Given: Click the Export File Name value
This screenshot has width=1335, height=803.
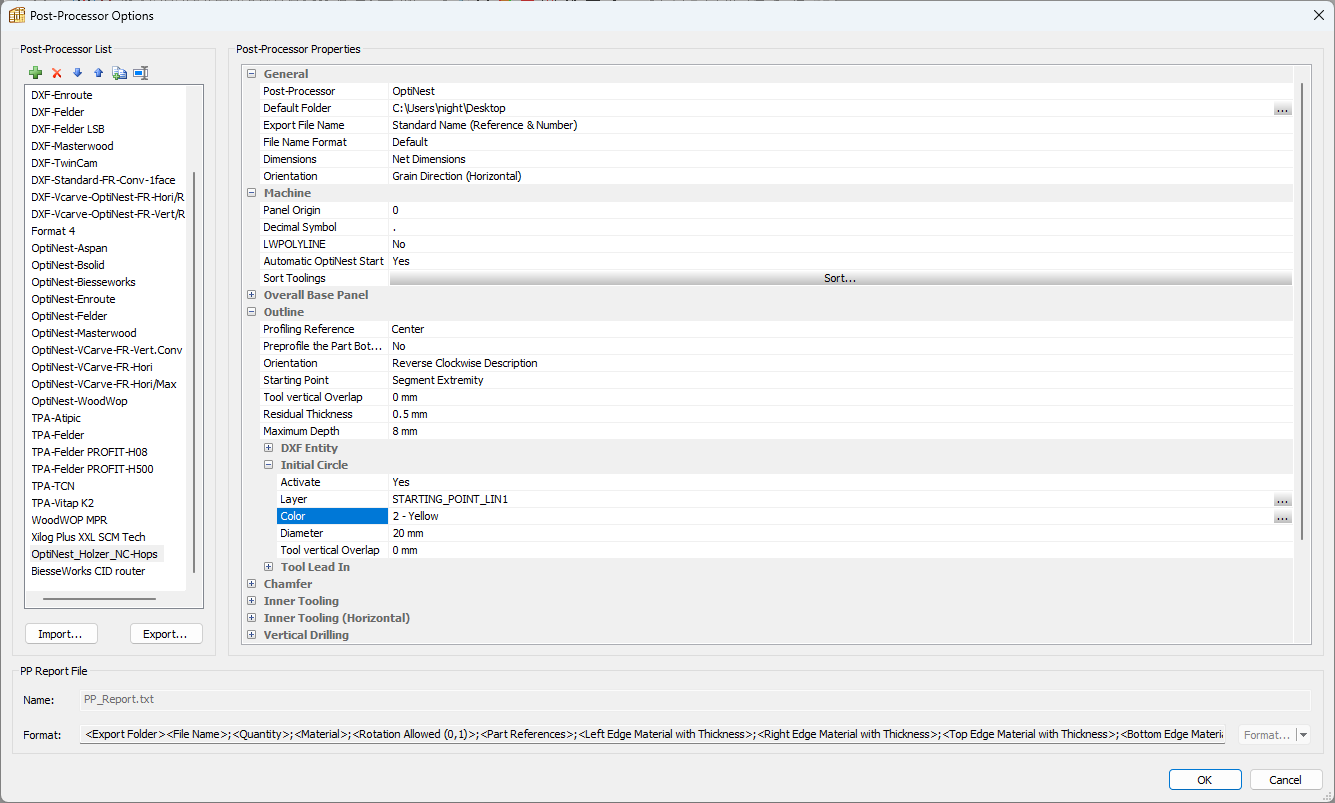Looking at the screenshot, I should click(x=485, y=125).
